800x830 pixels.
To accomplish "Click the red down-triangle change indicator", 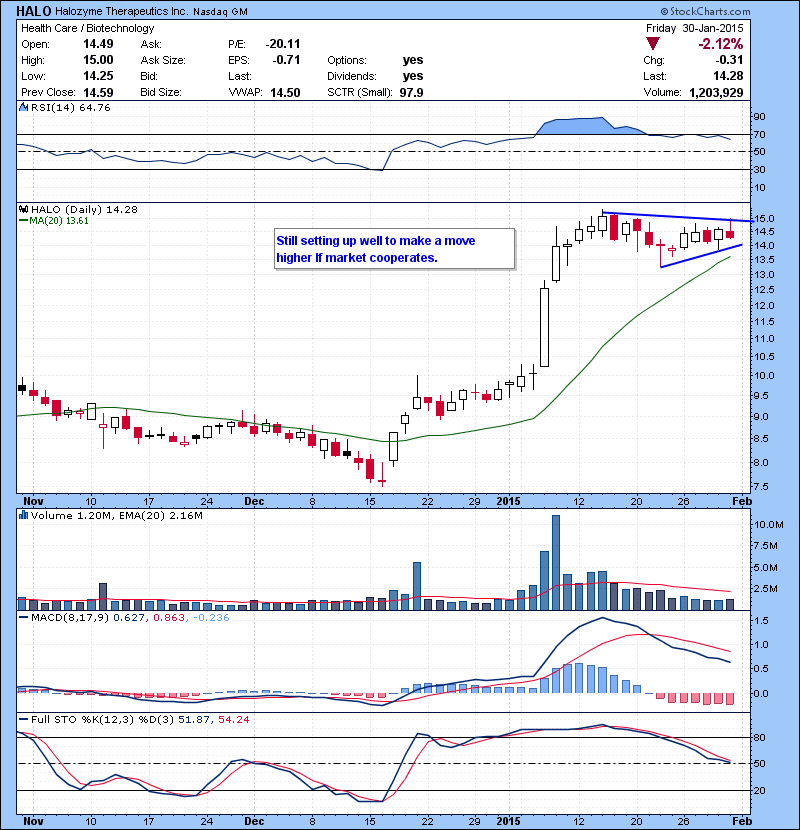I will pos(653,44).
